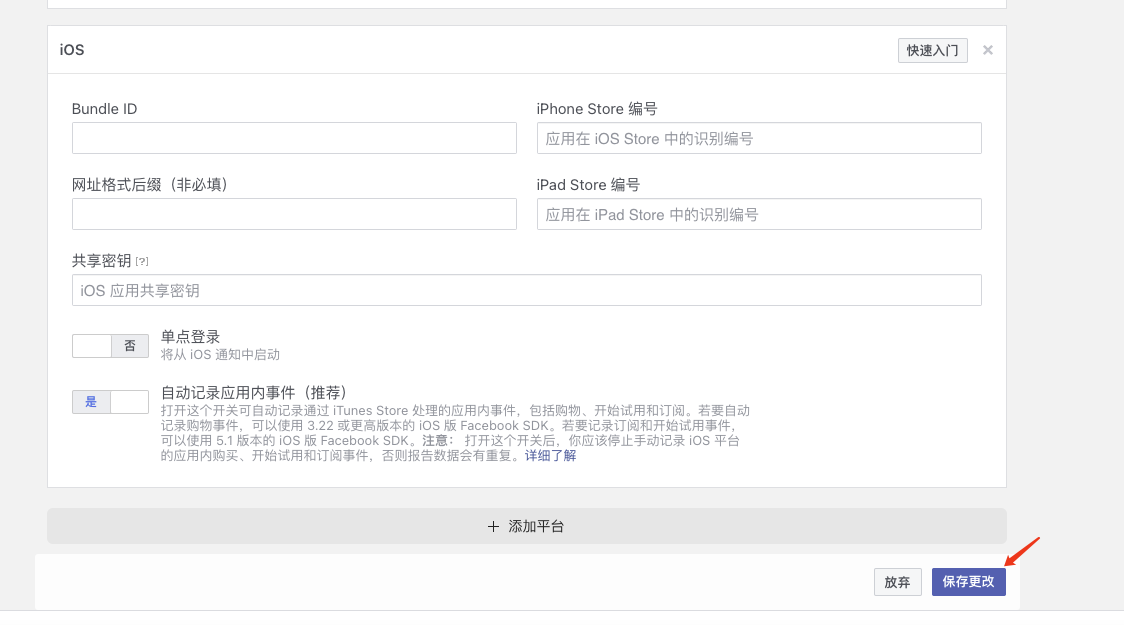Save with the 保存更改 button

pos(968,582)
